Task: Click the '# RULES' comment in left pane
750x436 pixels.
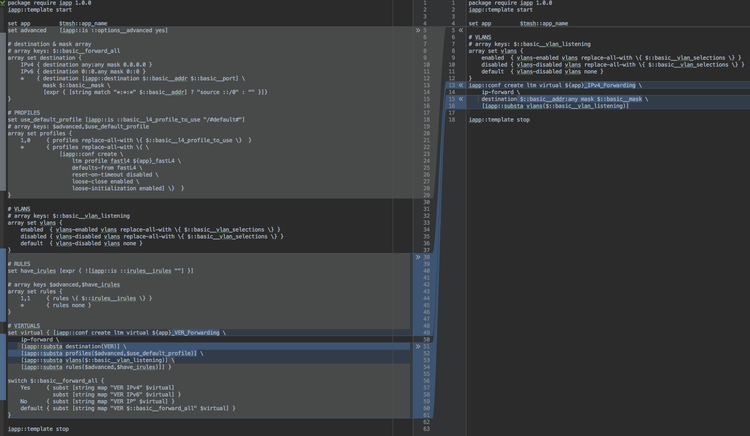Action: [x=19, y=264]
